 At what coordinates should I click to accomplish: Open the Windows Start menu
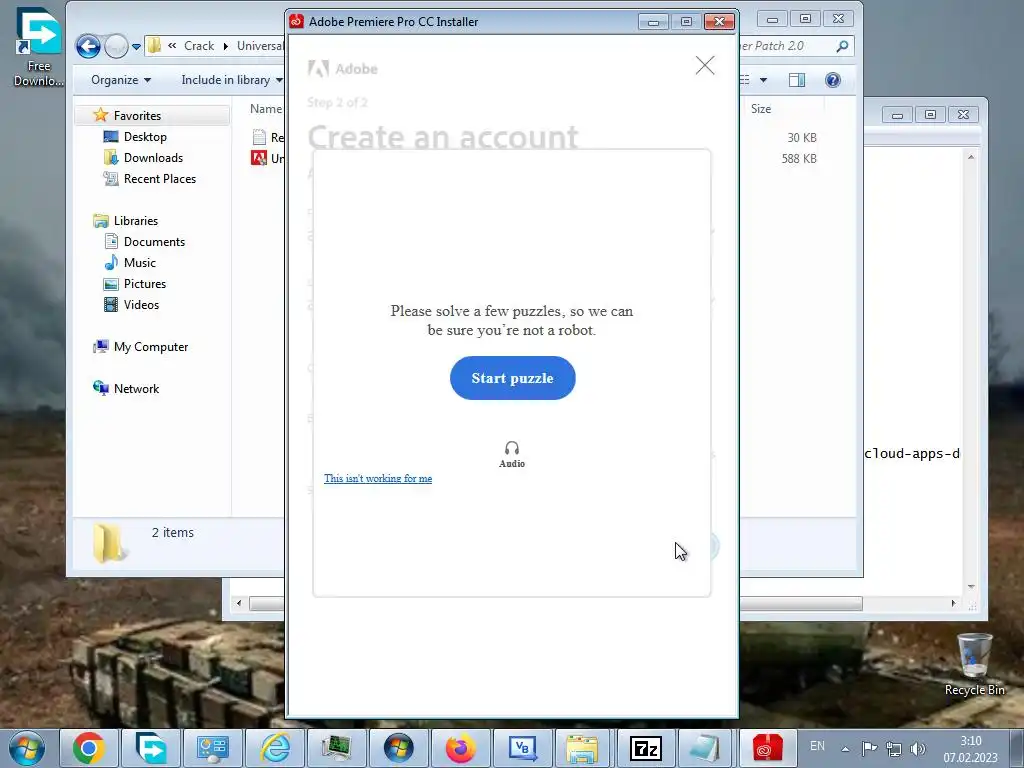pos(26,748)
